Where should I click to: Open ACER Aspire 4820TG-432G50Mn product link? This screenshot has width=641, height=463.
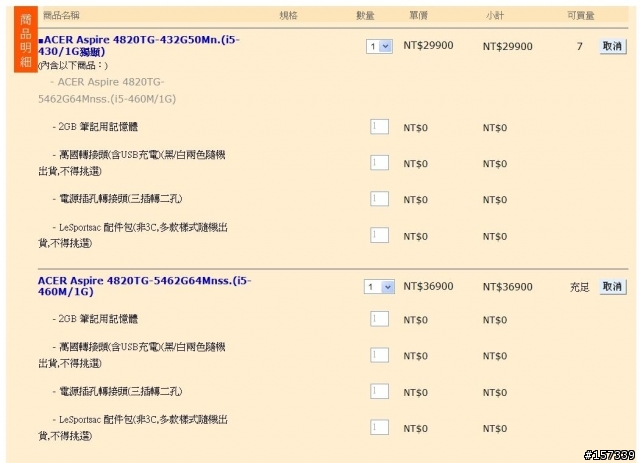(x=139, y=46)
